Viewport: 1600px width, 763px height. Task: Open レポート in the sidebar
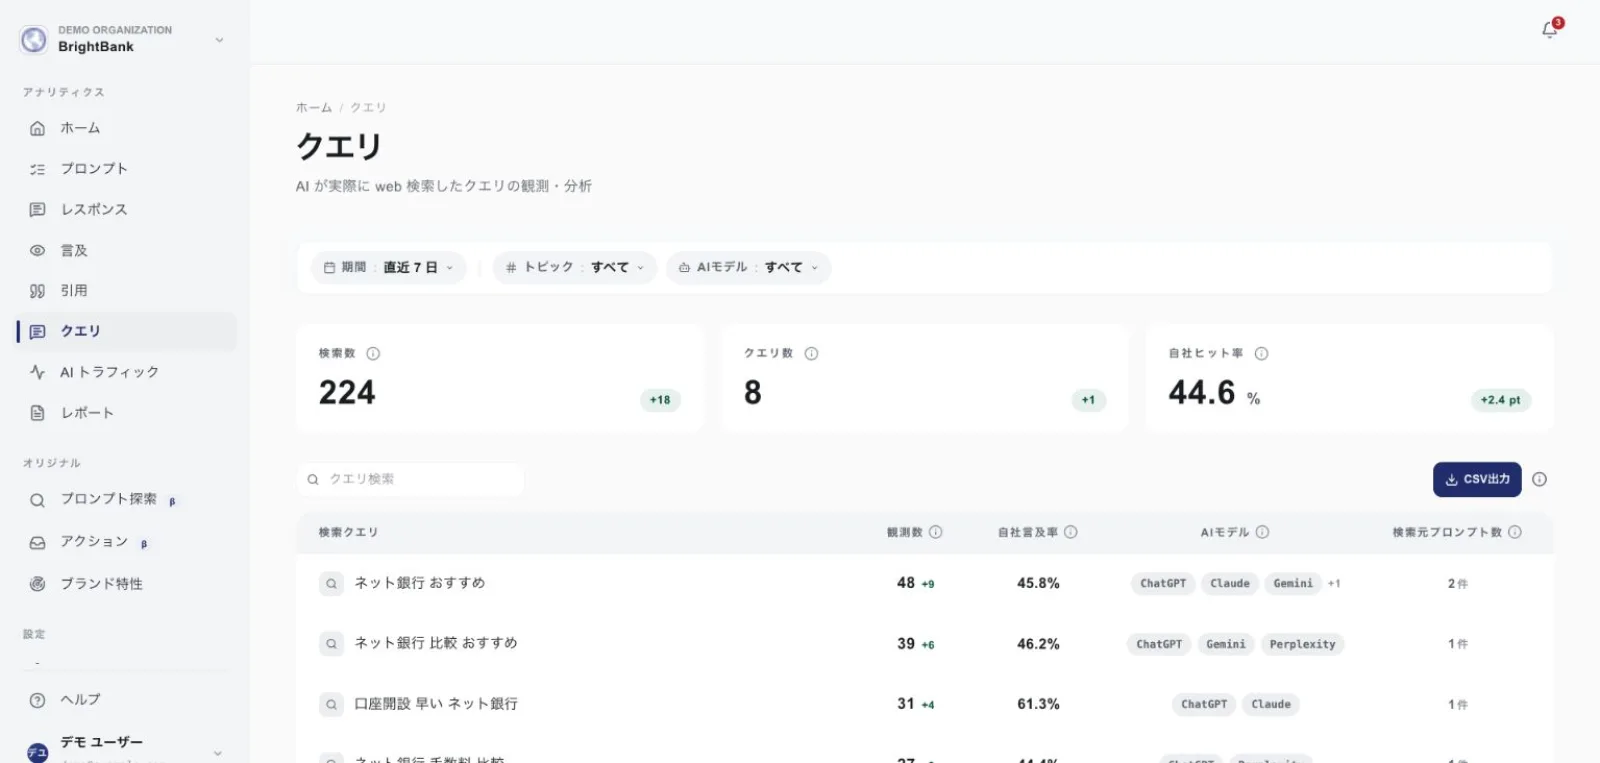tap(127, 413)
